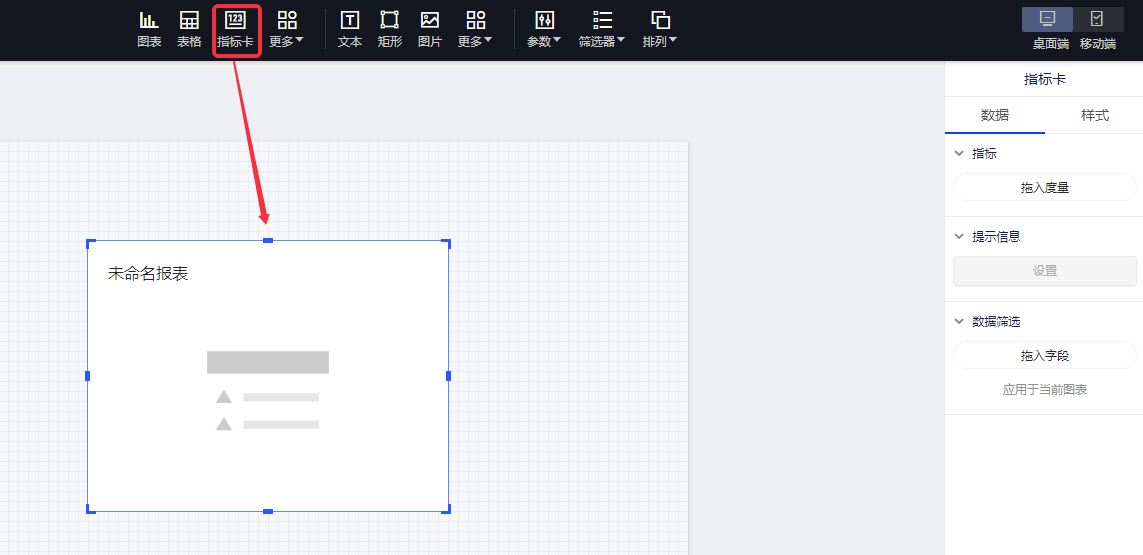Open 更多 next to 图片

tap(475, 29)
